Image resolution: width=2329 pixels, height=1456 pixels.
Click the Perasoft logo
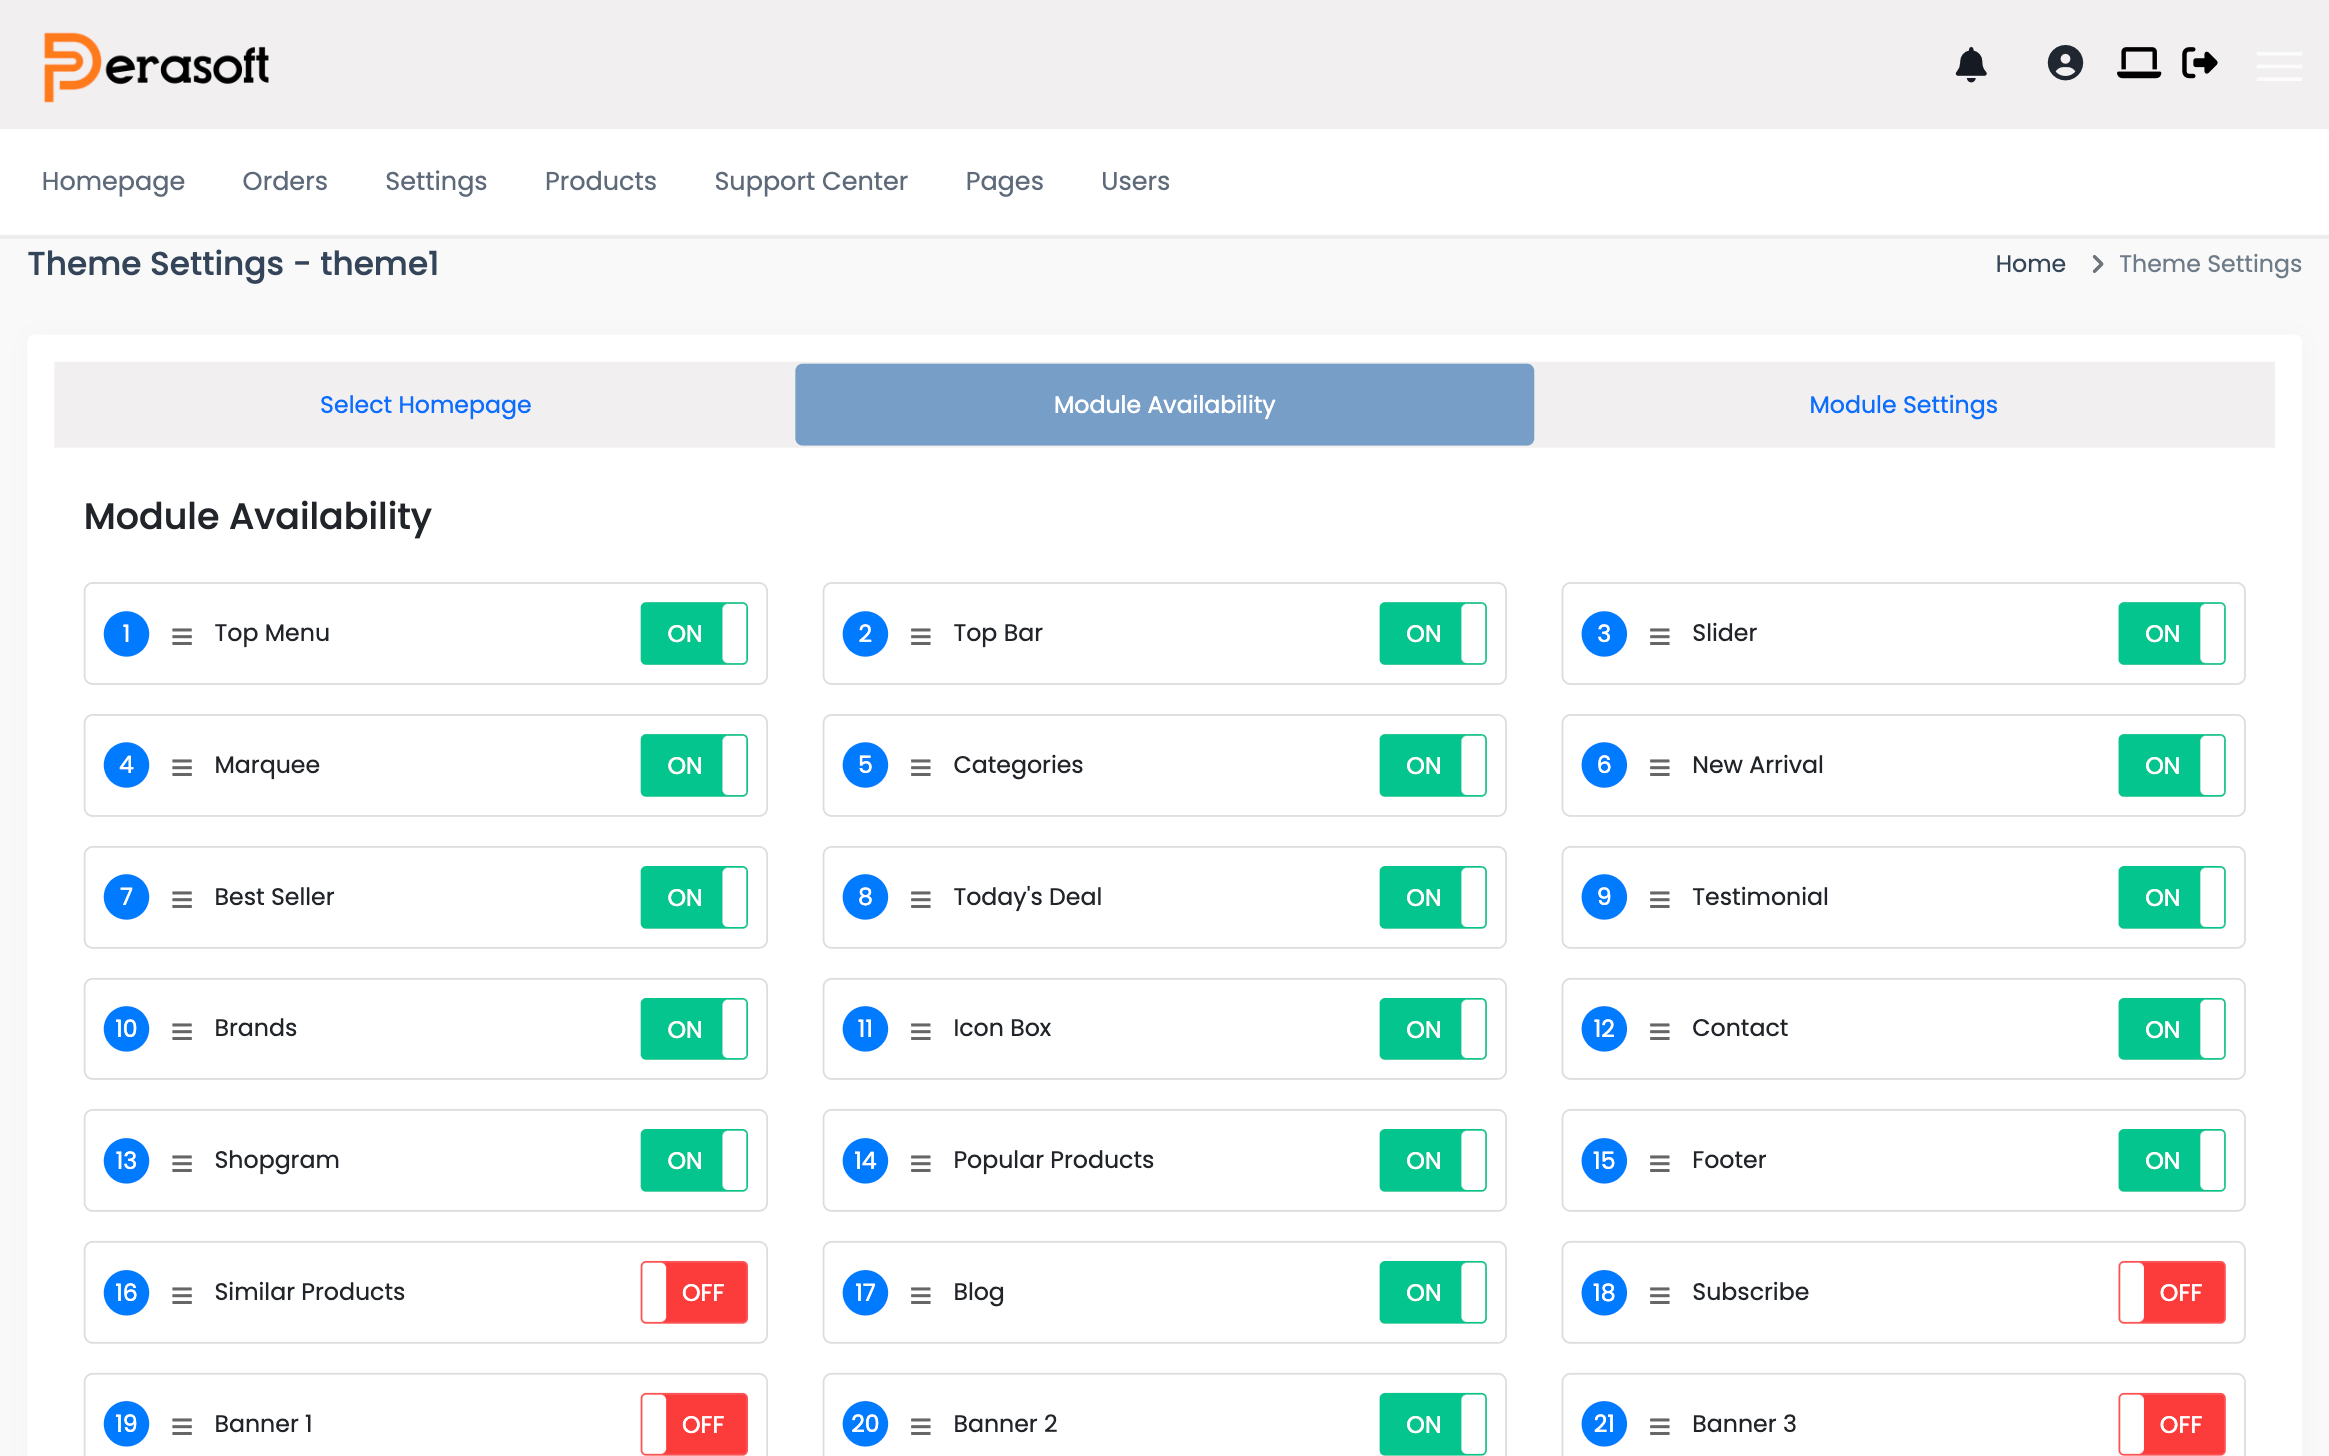[156, 66]
